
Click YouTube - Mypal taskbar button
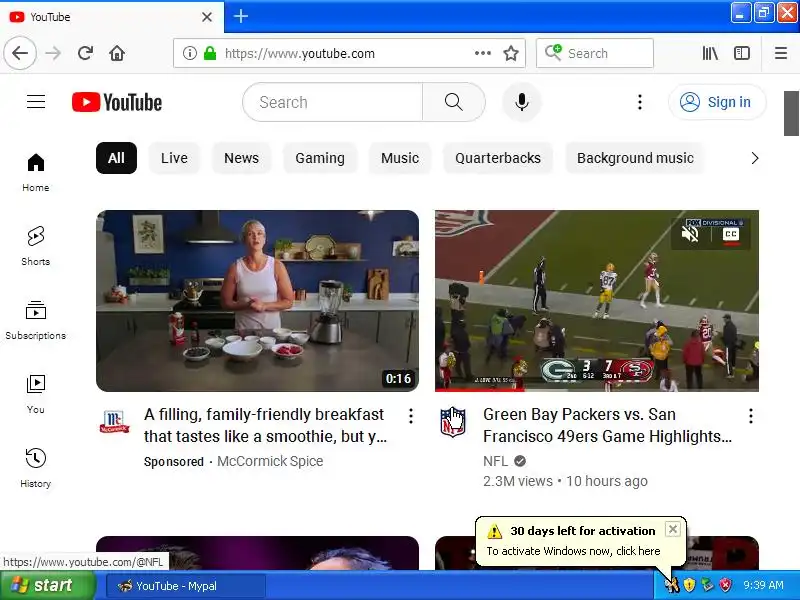186,586
